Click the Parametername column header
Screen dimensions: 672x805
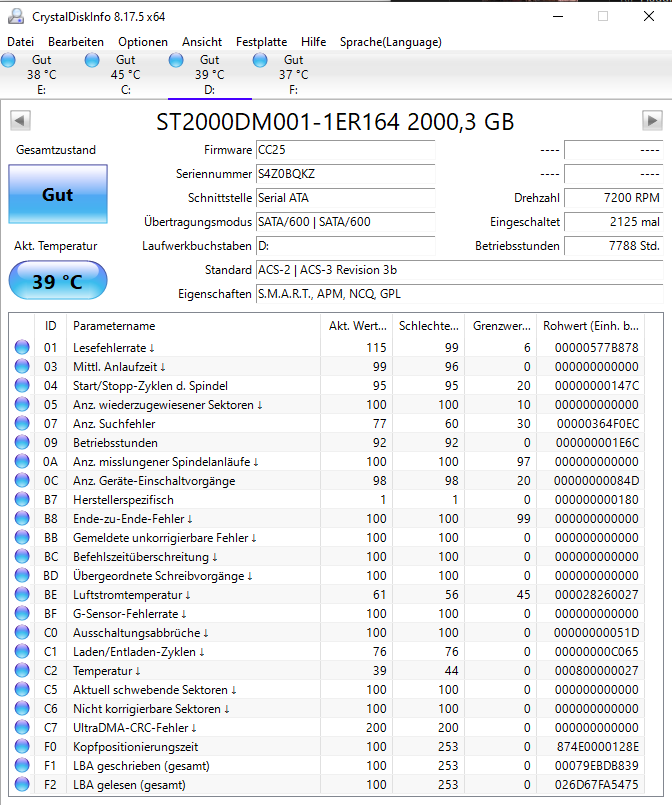pos(194,325)
